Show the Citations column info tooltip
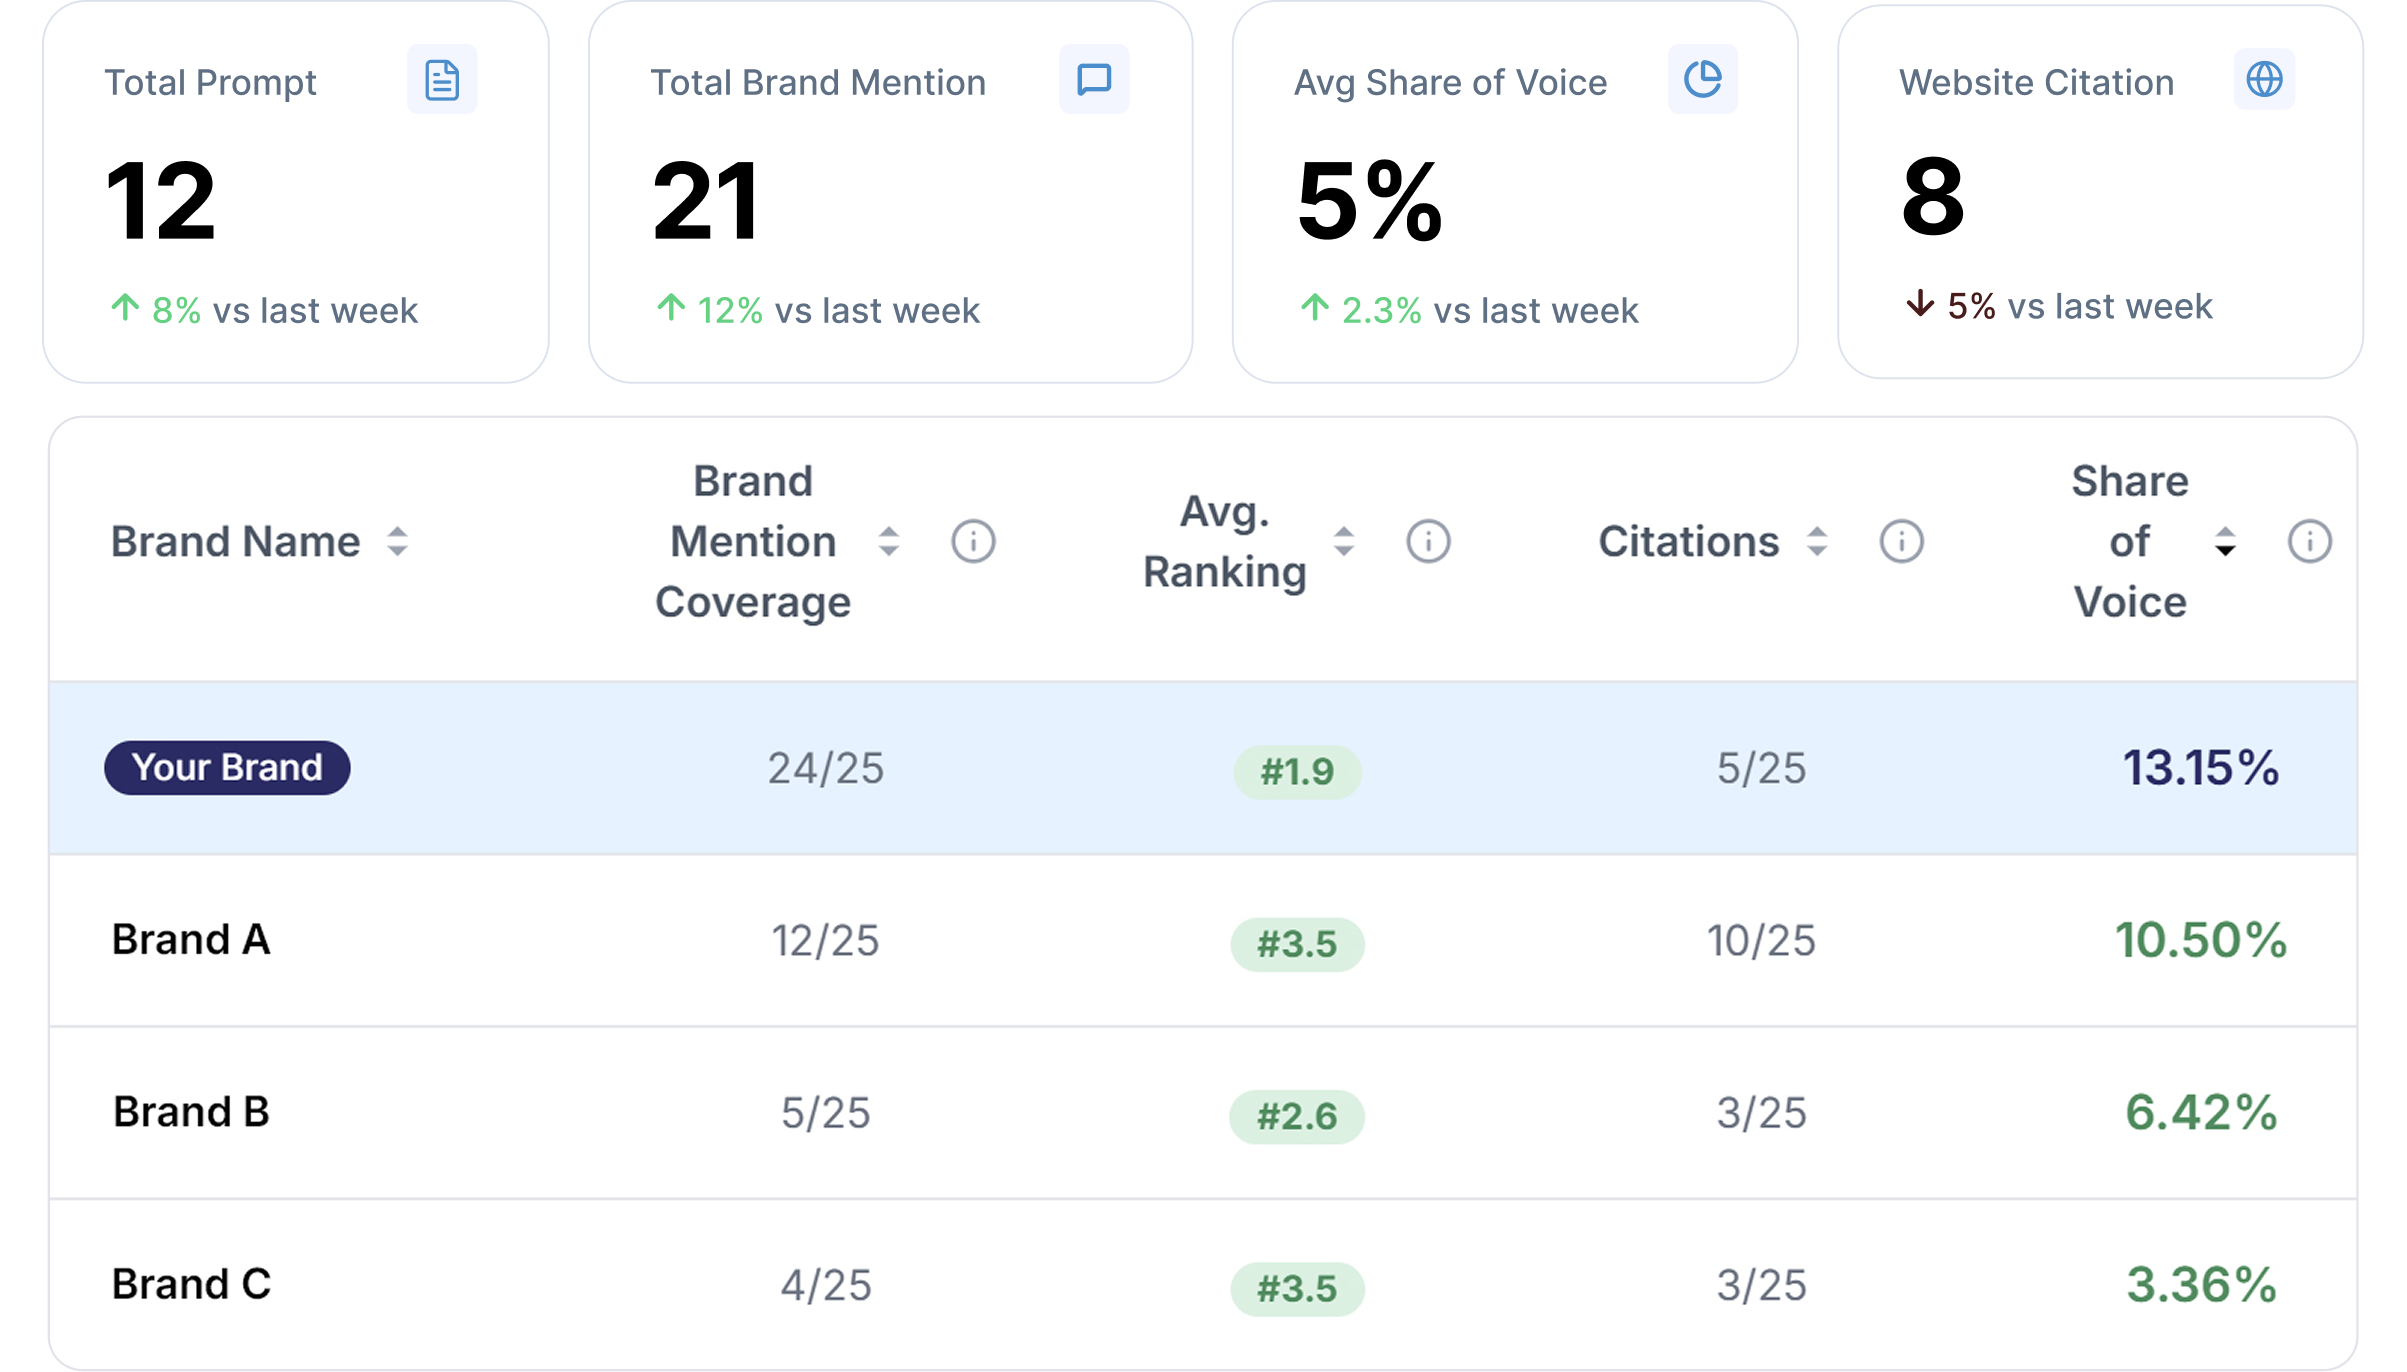 (1901, 542)
